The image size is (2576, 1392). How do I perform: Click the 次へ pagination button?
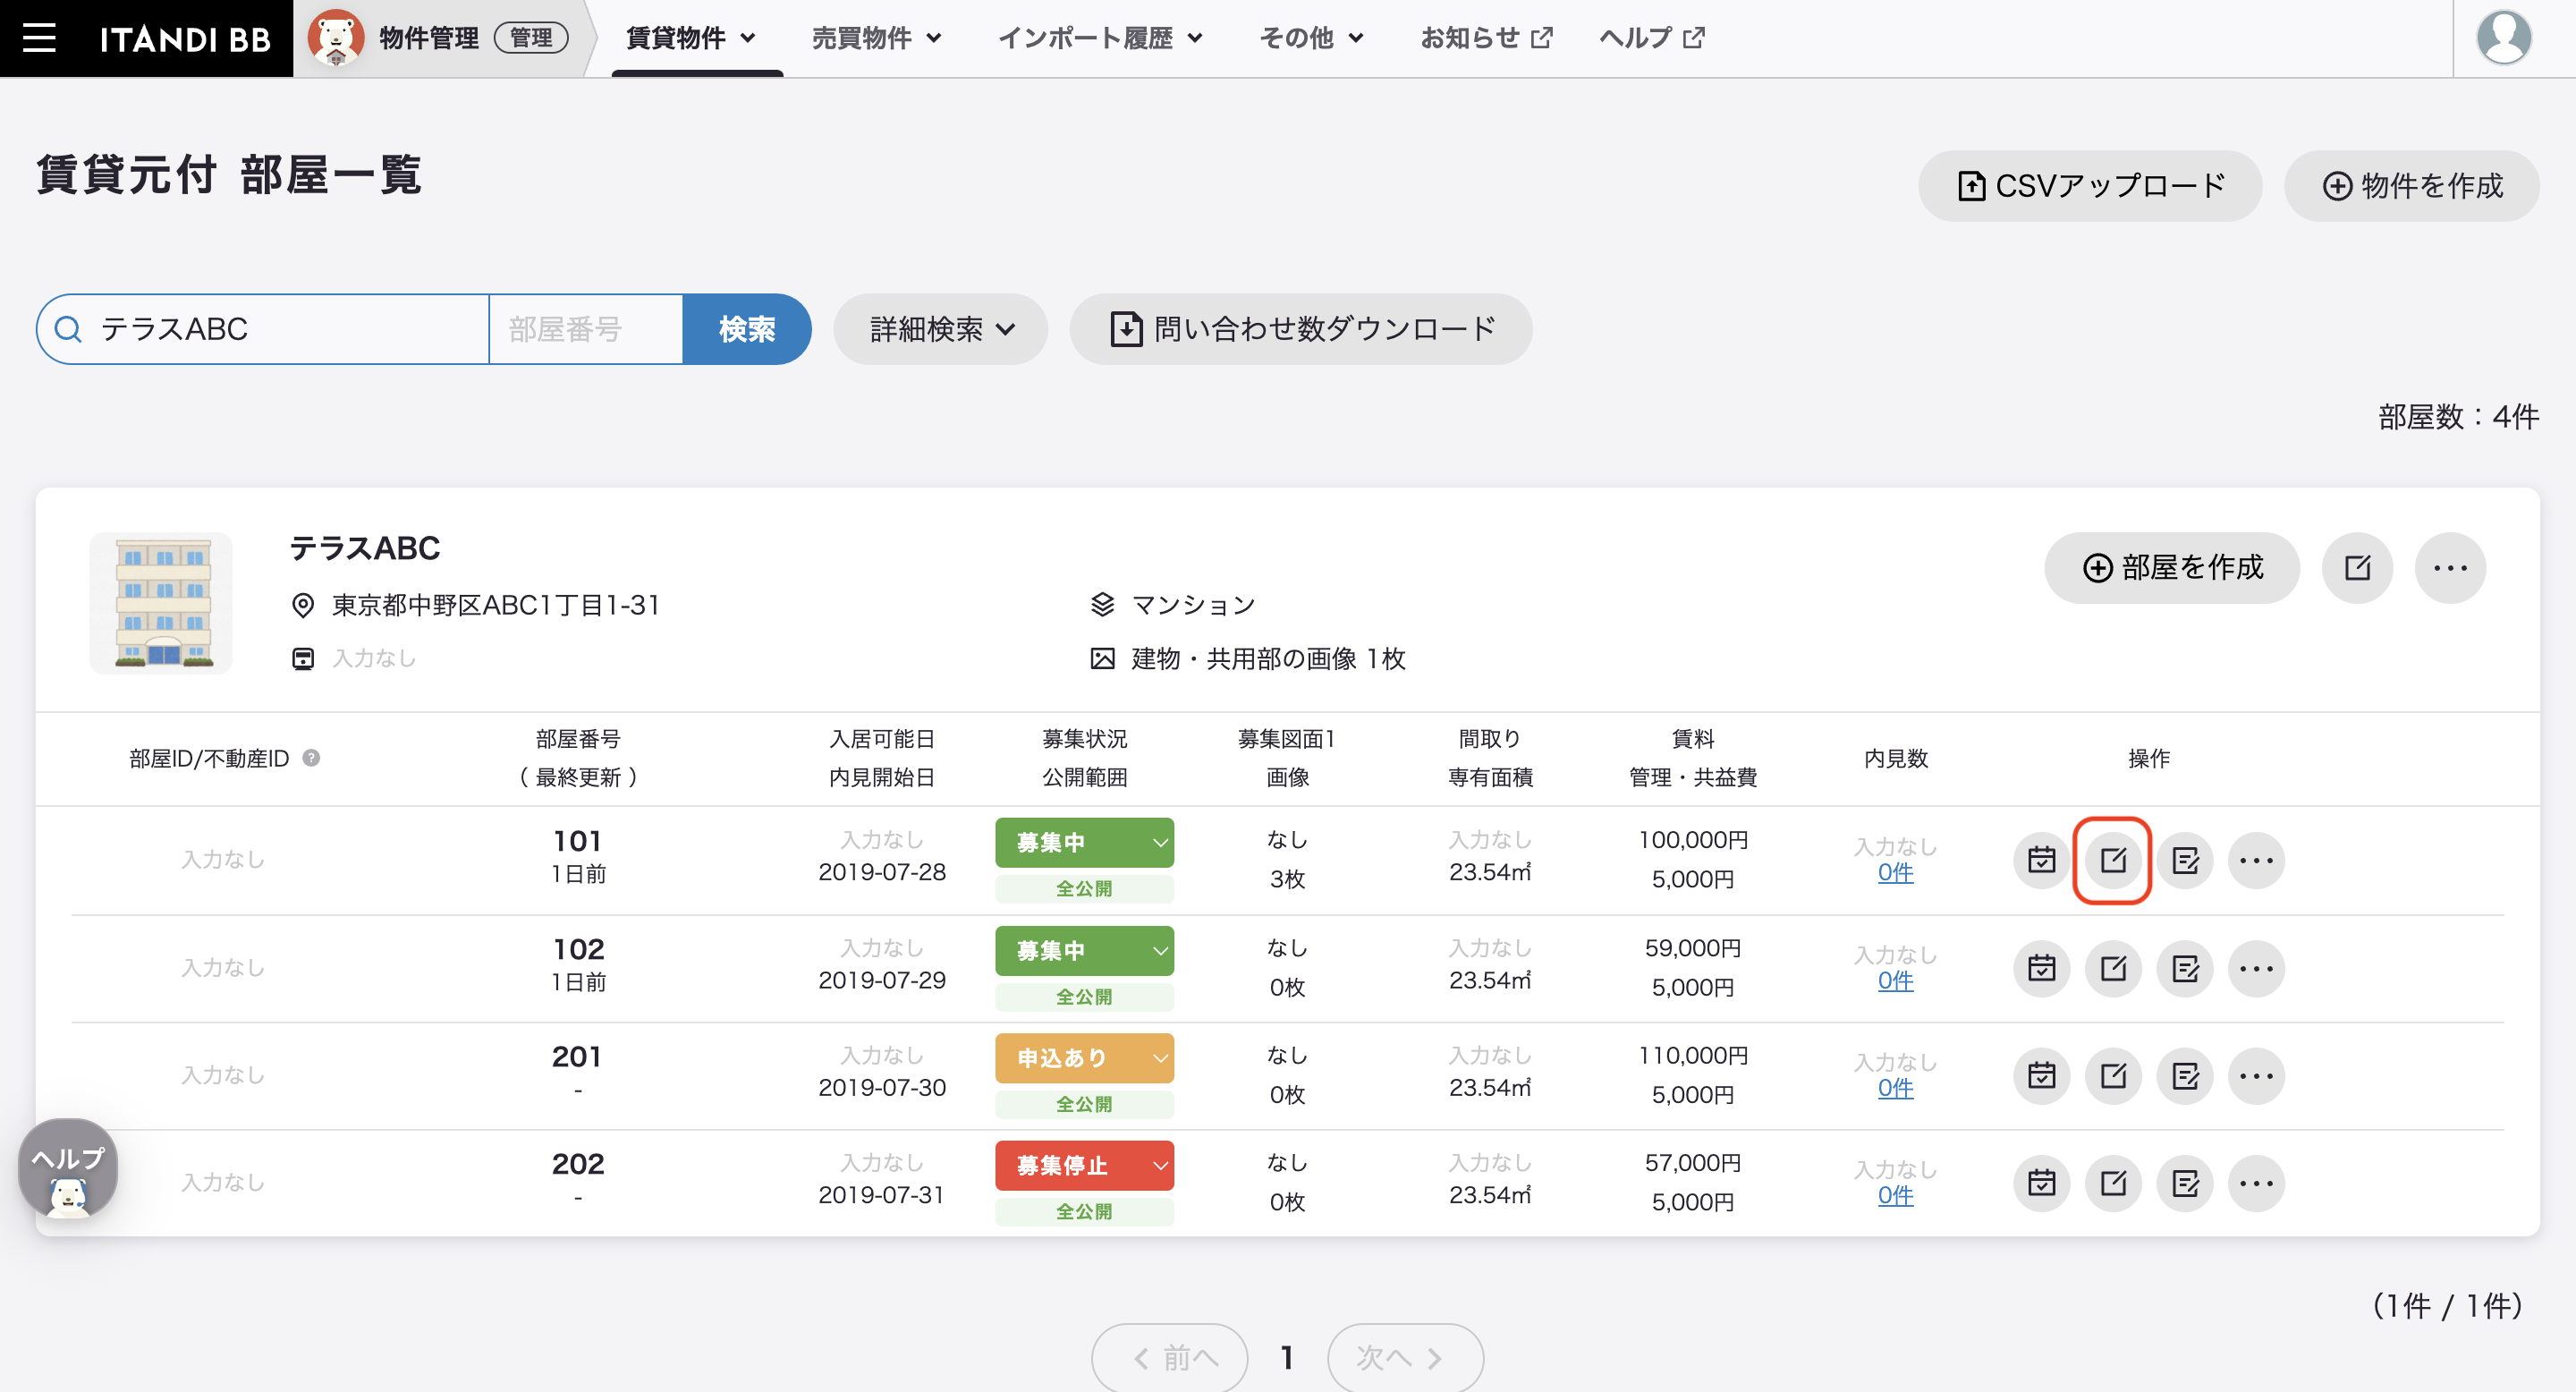[x=1405, y=1357]
